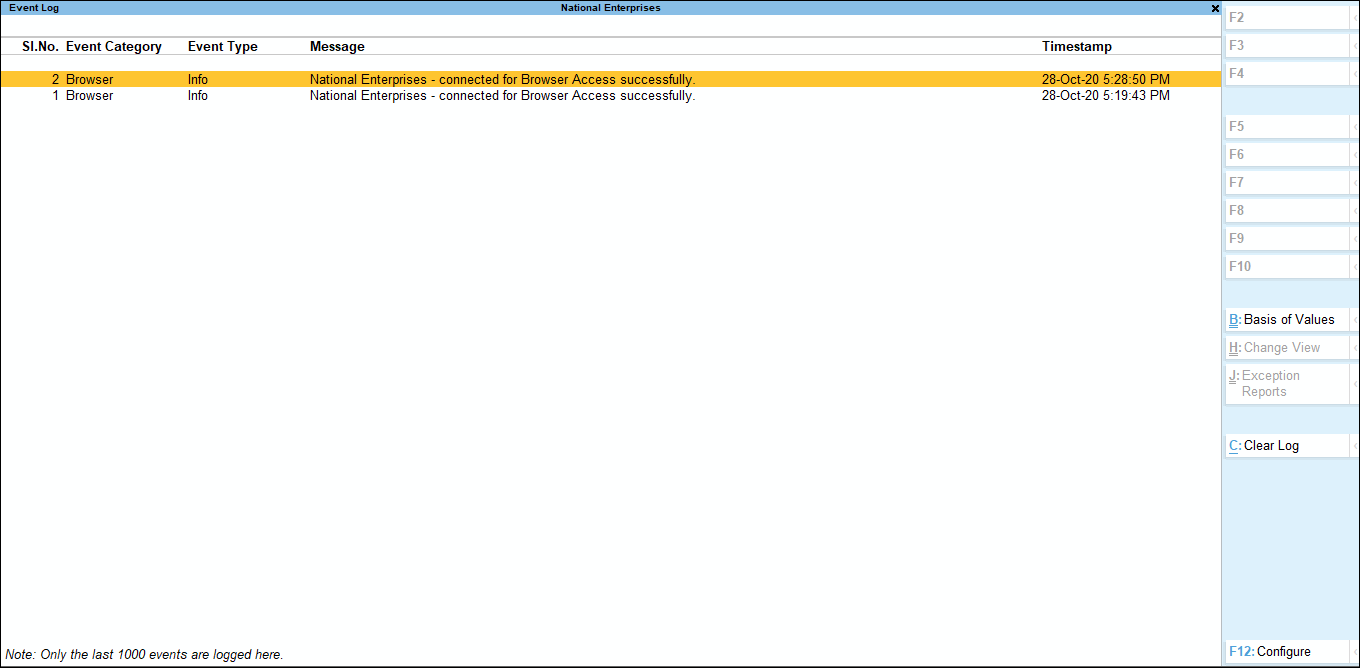Click the message text of event Sl.No. 2
The width and height of the screenshot is (1360, 668).
coord(502,80)
